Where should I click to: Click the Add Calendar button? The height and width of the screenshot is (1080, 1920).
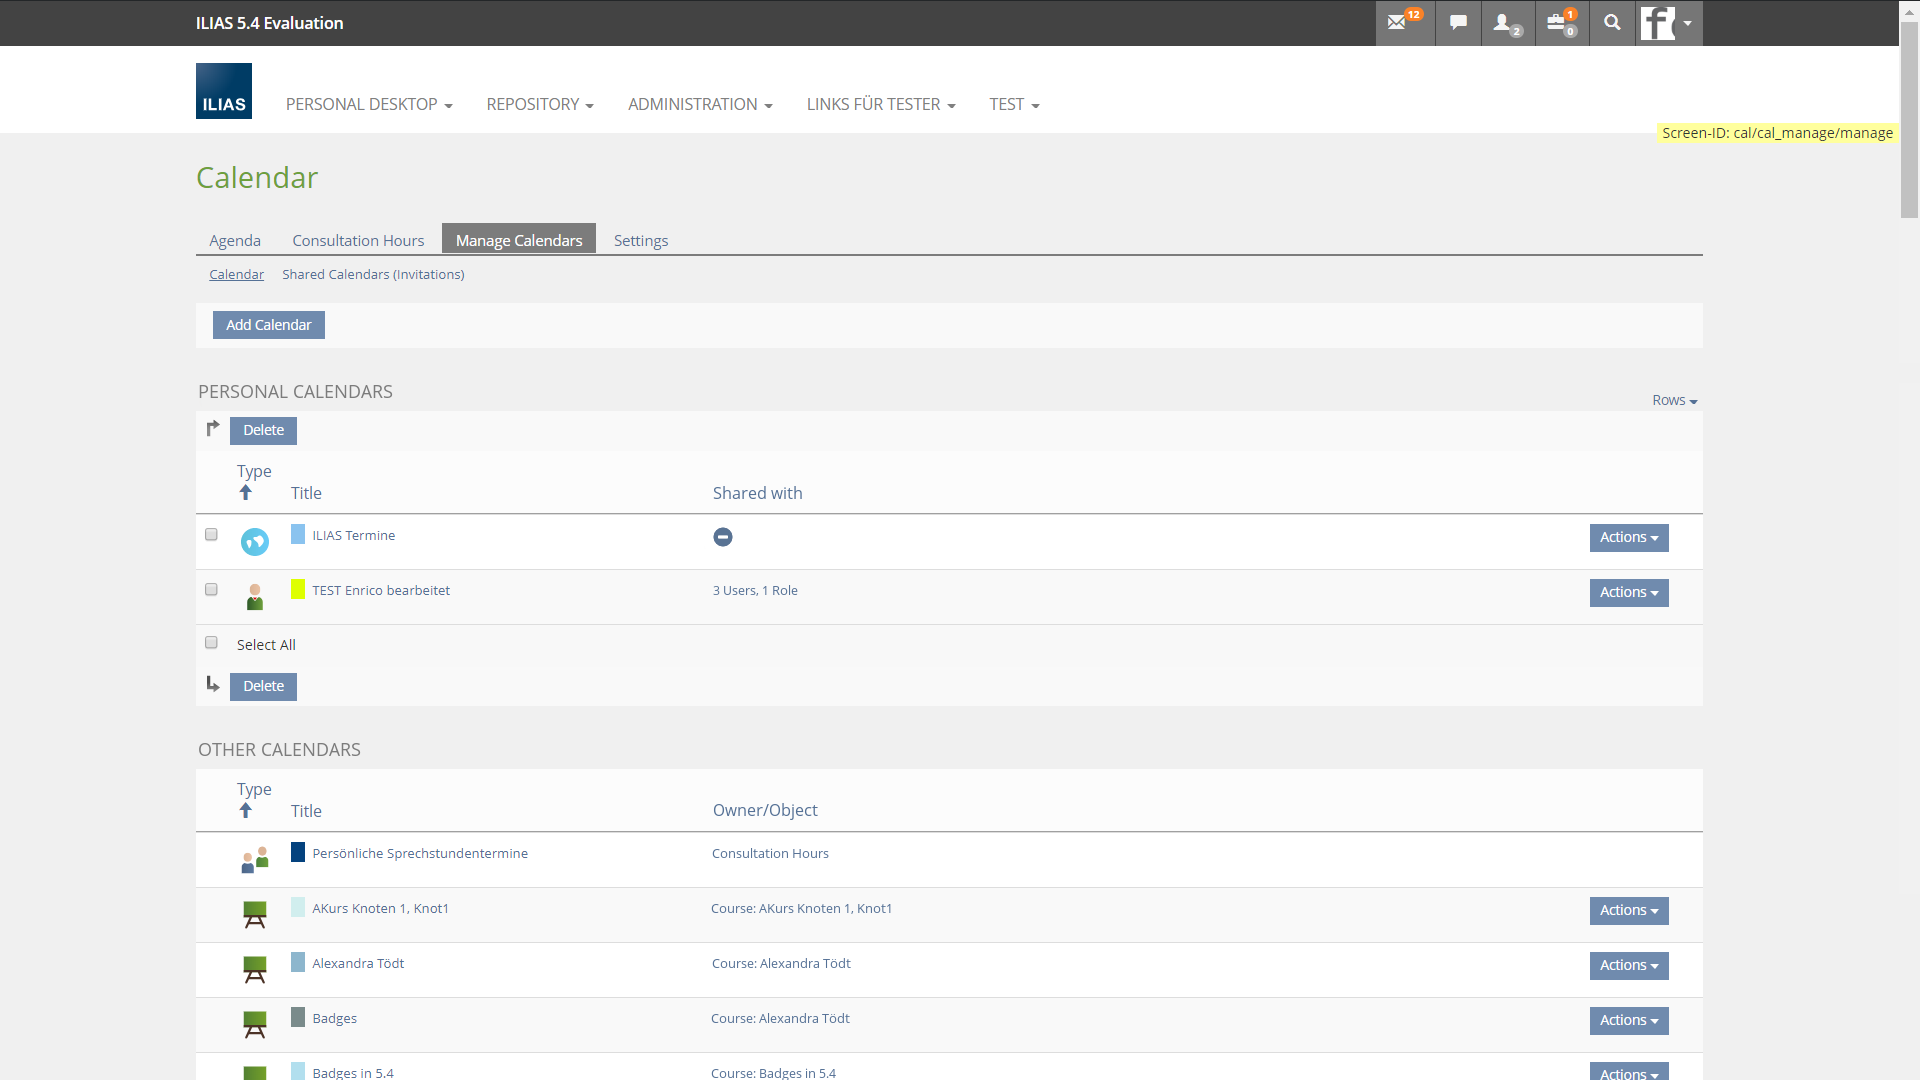[268, 325]
